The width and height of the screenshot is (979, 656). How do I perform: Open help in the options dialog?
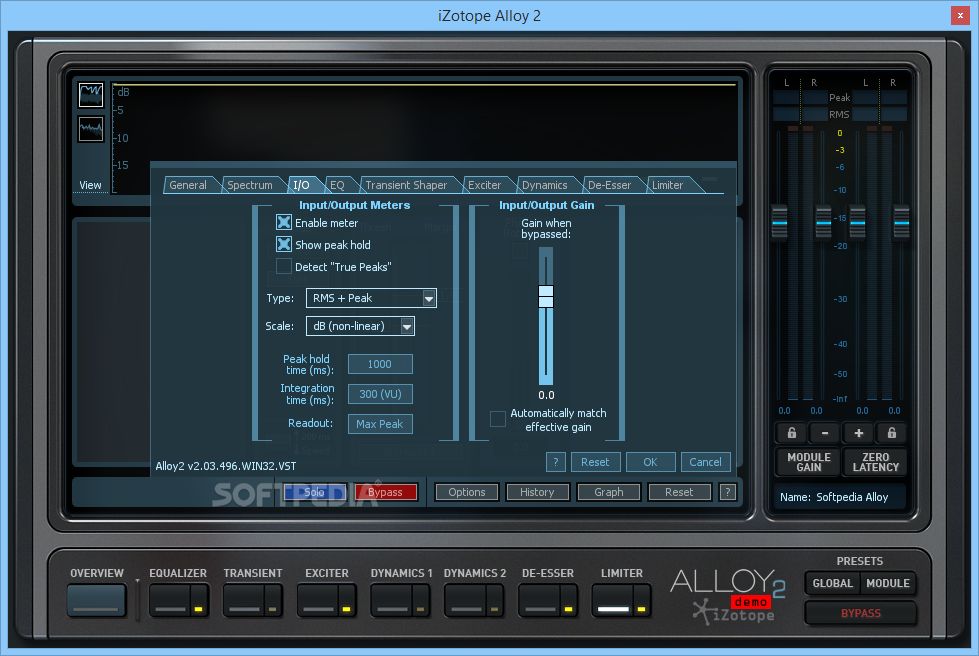pyautogui.click(x=556, y=462)
